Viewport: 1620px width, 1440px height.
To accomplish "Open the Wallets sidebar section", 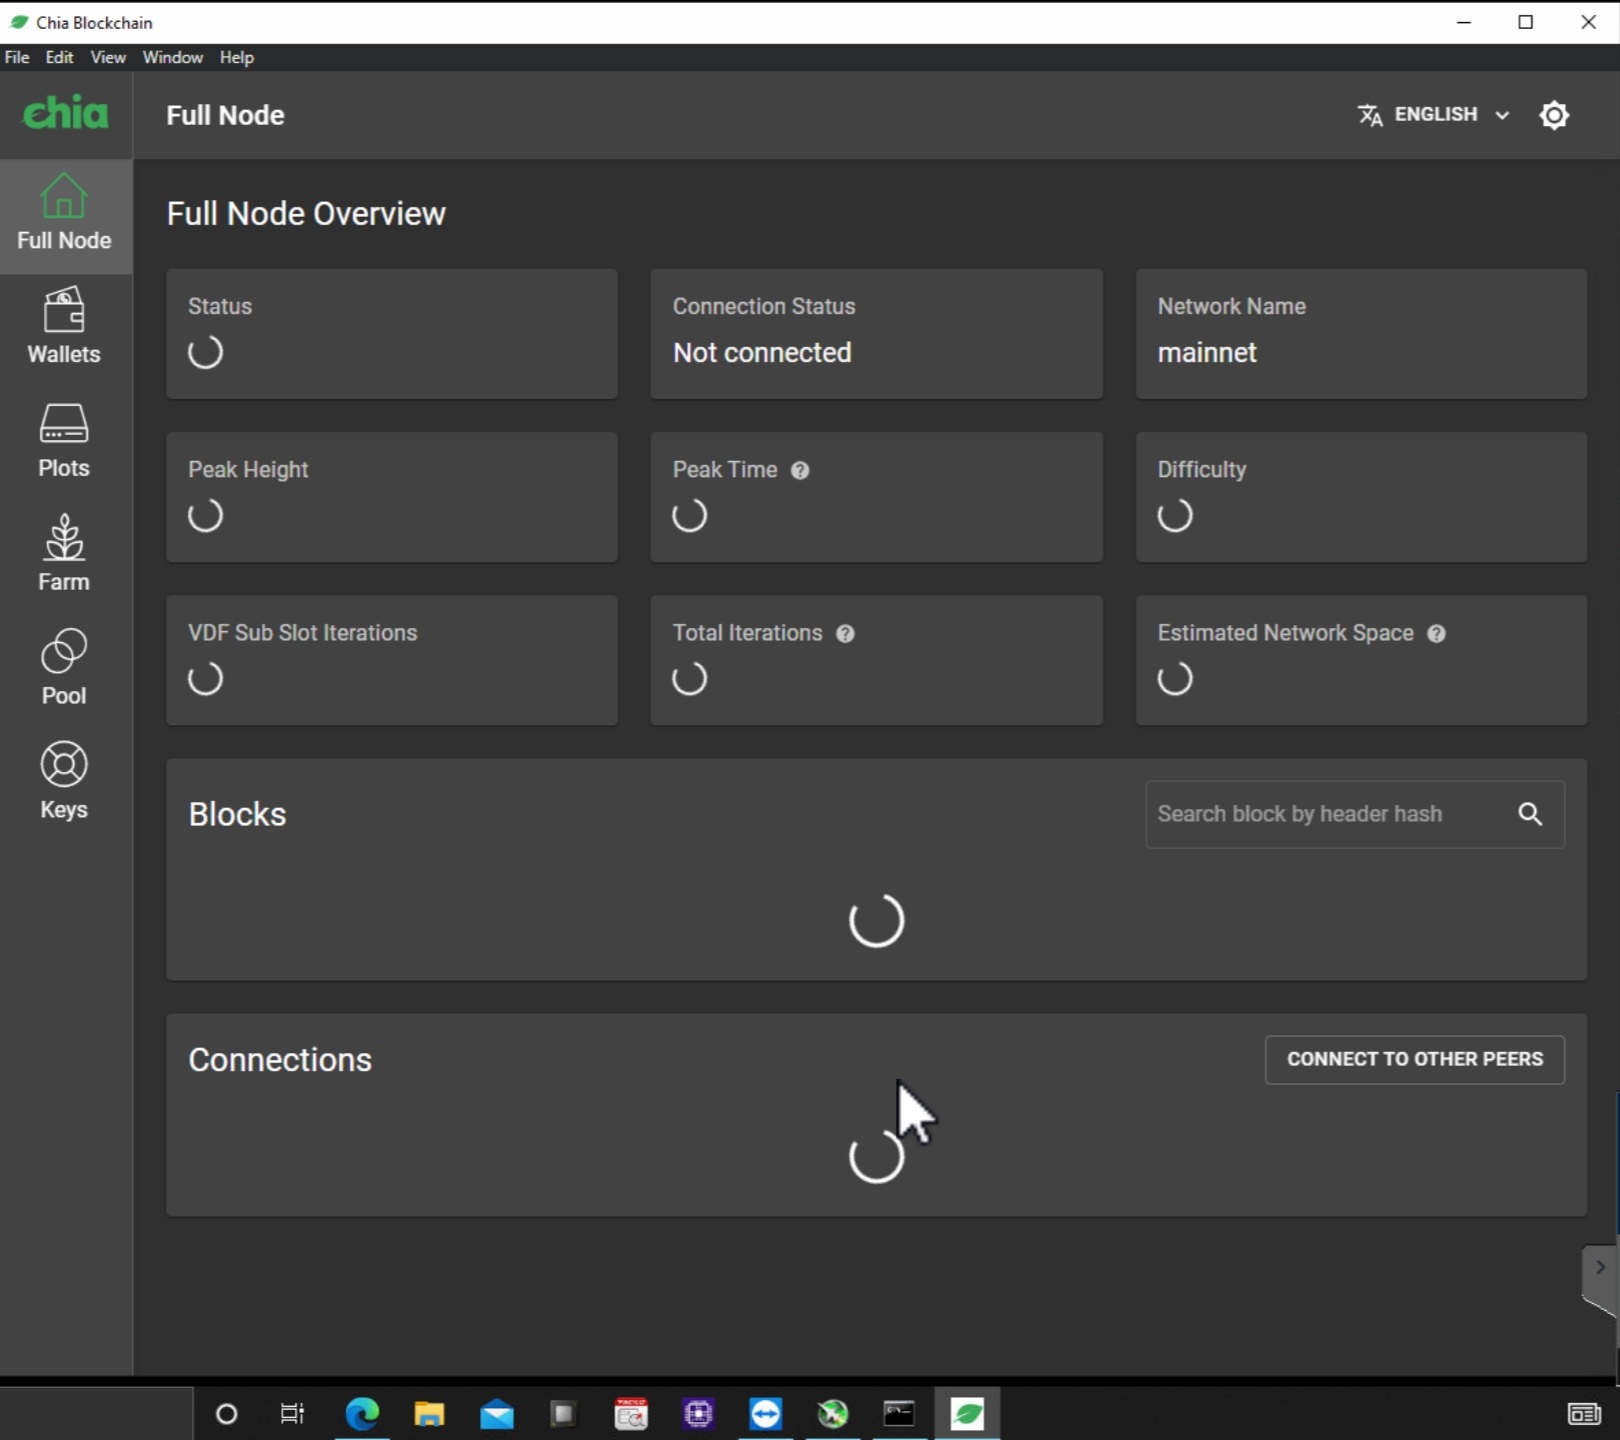I will (x=65, y=327).
